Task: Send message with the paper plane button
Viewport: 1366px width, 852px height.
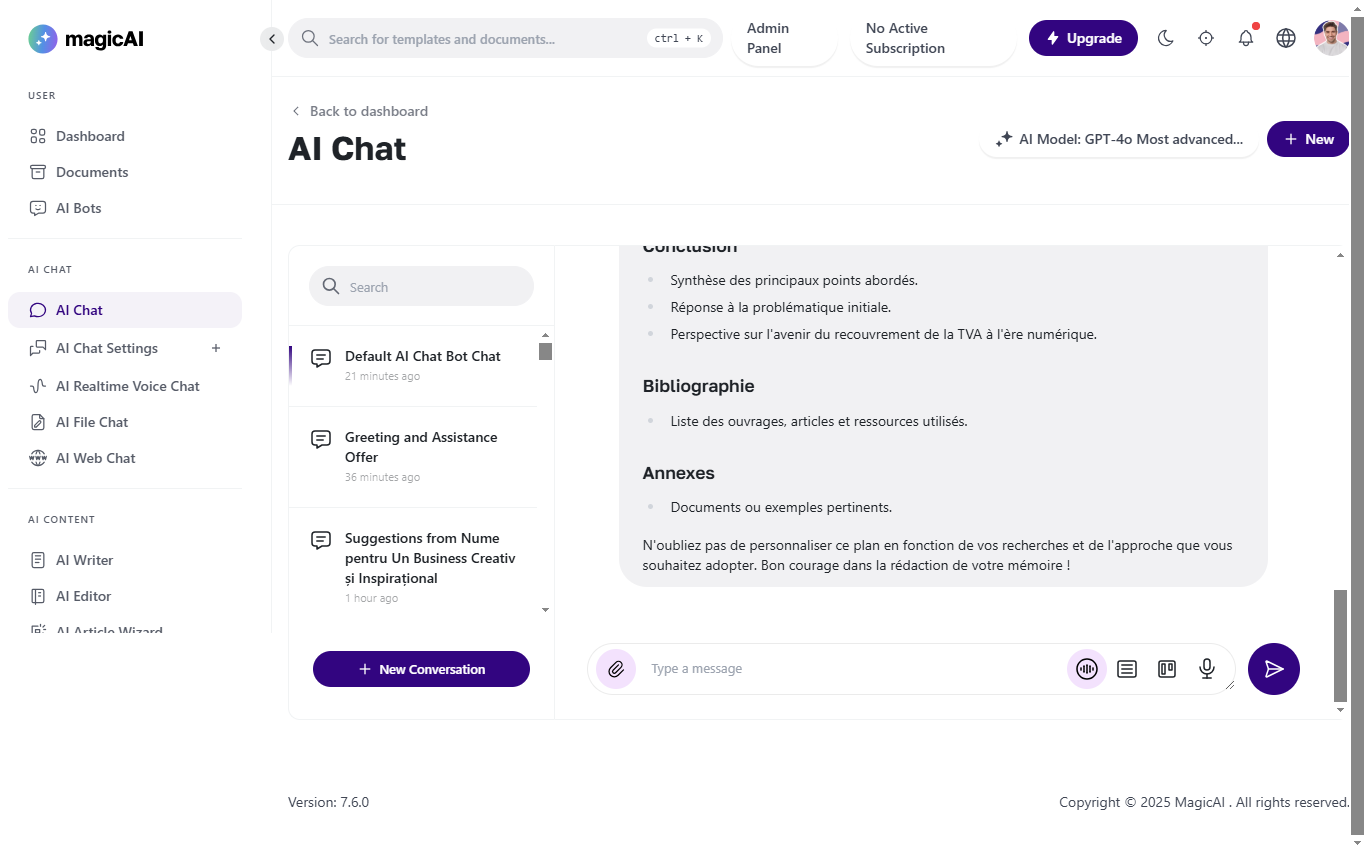Action: [1273, 669]
